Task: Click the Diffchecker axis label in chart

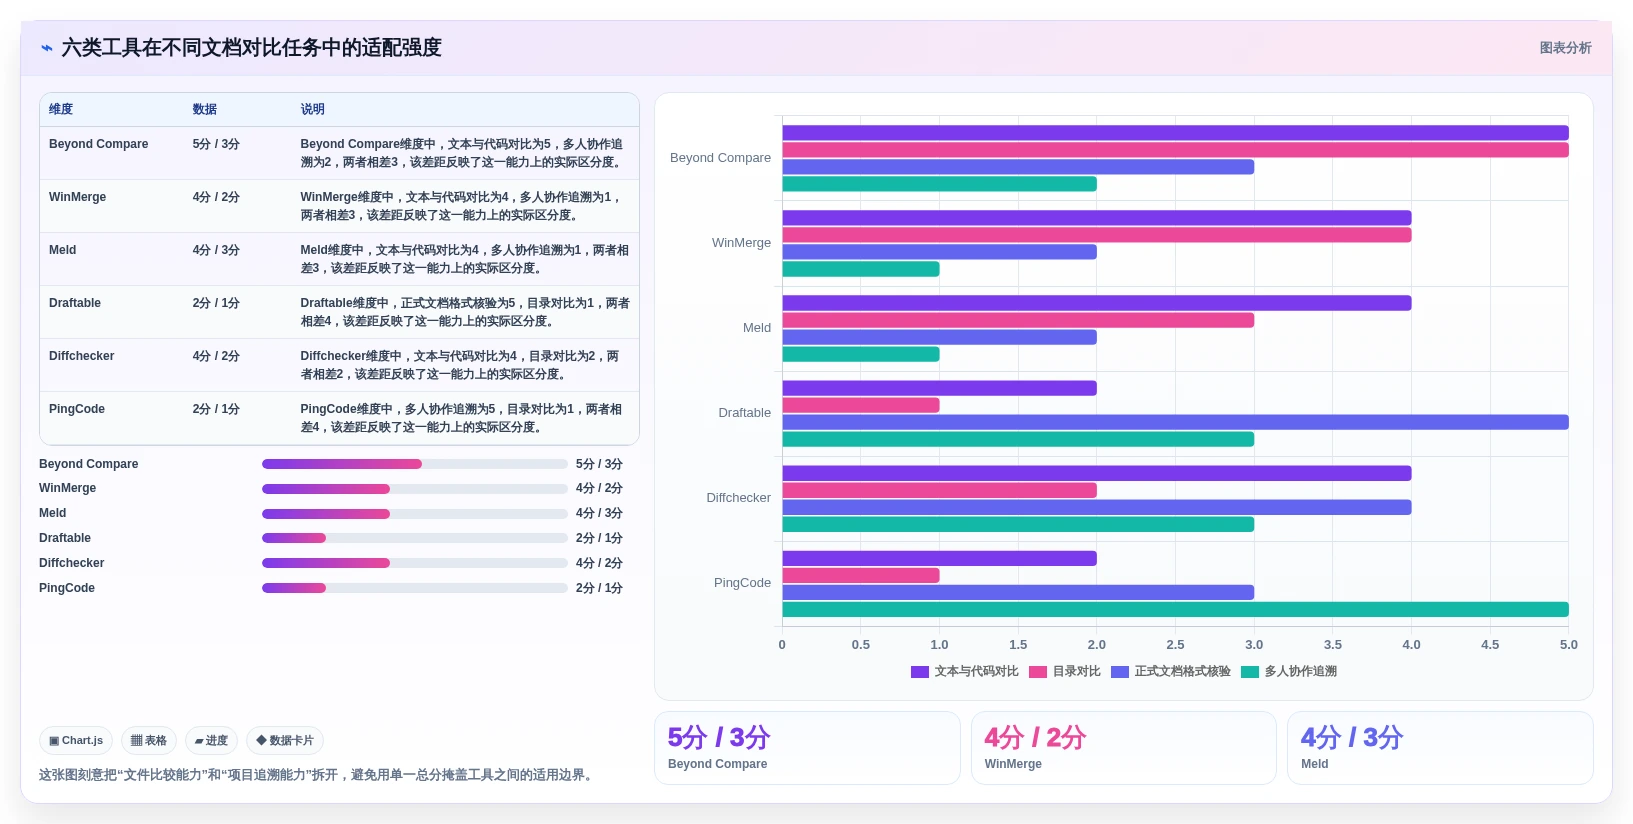Action: coord(738,498)
